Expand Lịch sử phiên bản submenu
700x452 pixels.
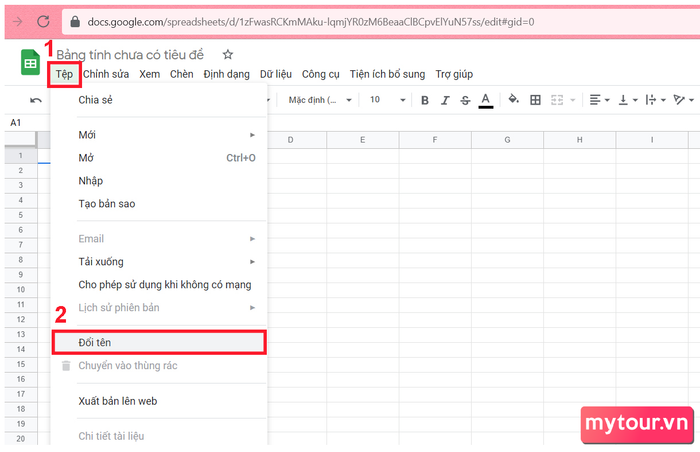[x=159, y=307]
